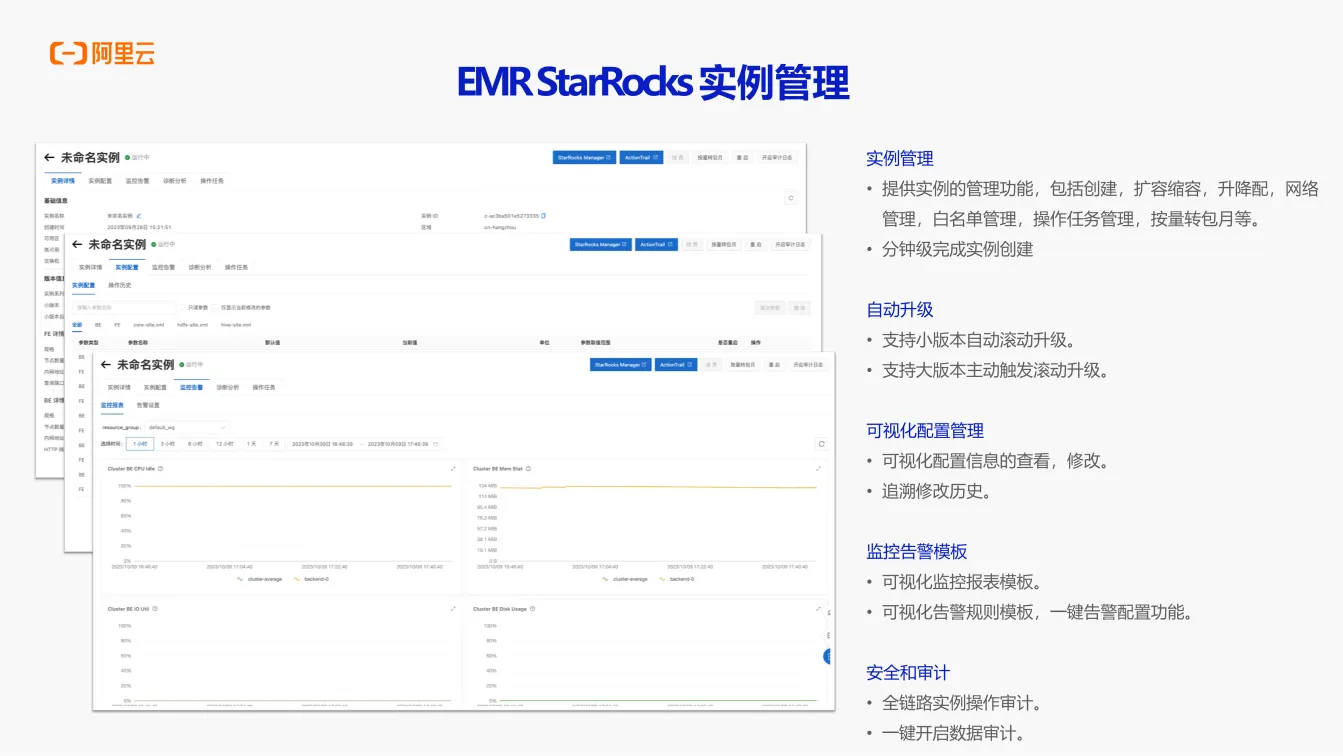Open 监控告警 tab in front monitoring window
This screenshot has height=756, width=1343.
click(191, 387)
